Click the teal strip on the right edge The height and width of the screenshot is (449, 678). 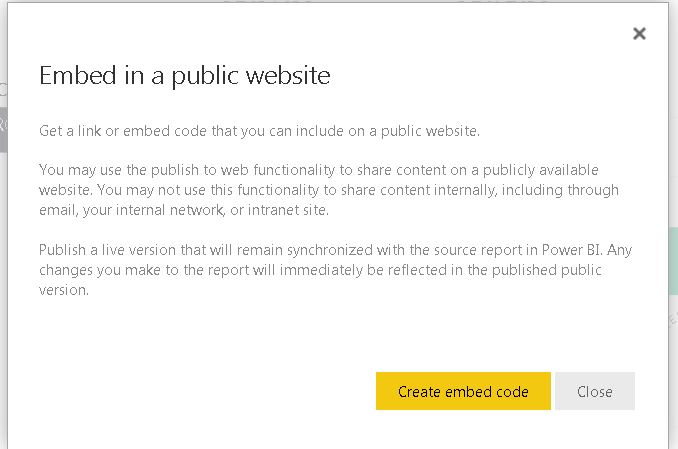[x=673, y=261]
